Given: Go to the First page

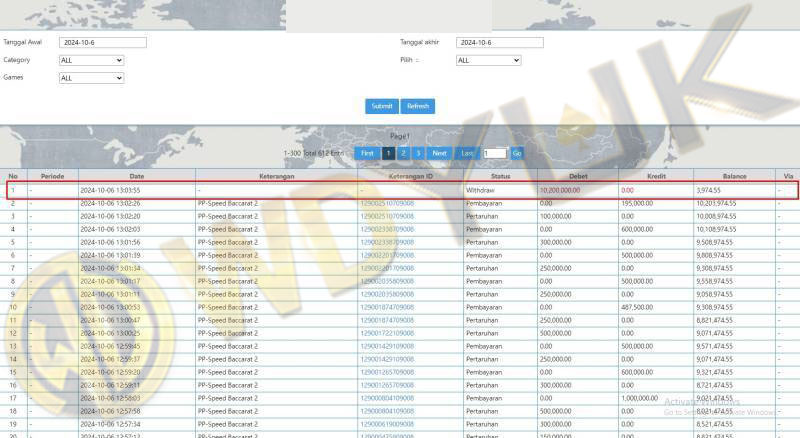Looking at the screenshot, I should tap(367, 153).
